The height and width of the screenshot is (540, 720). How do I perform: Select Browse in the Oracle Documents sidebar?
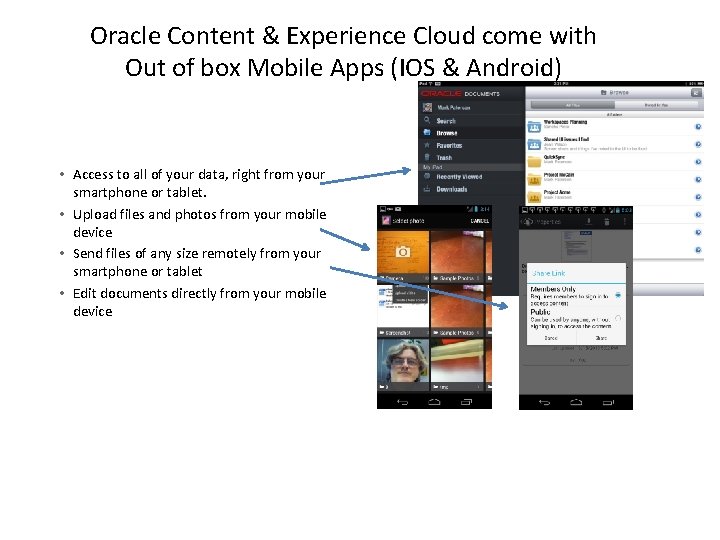[472, 133]
